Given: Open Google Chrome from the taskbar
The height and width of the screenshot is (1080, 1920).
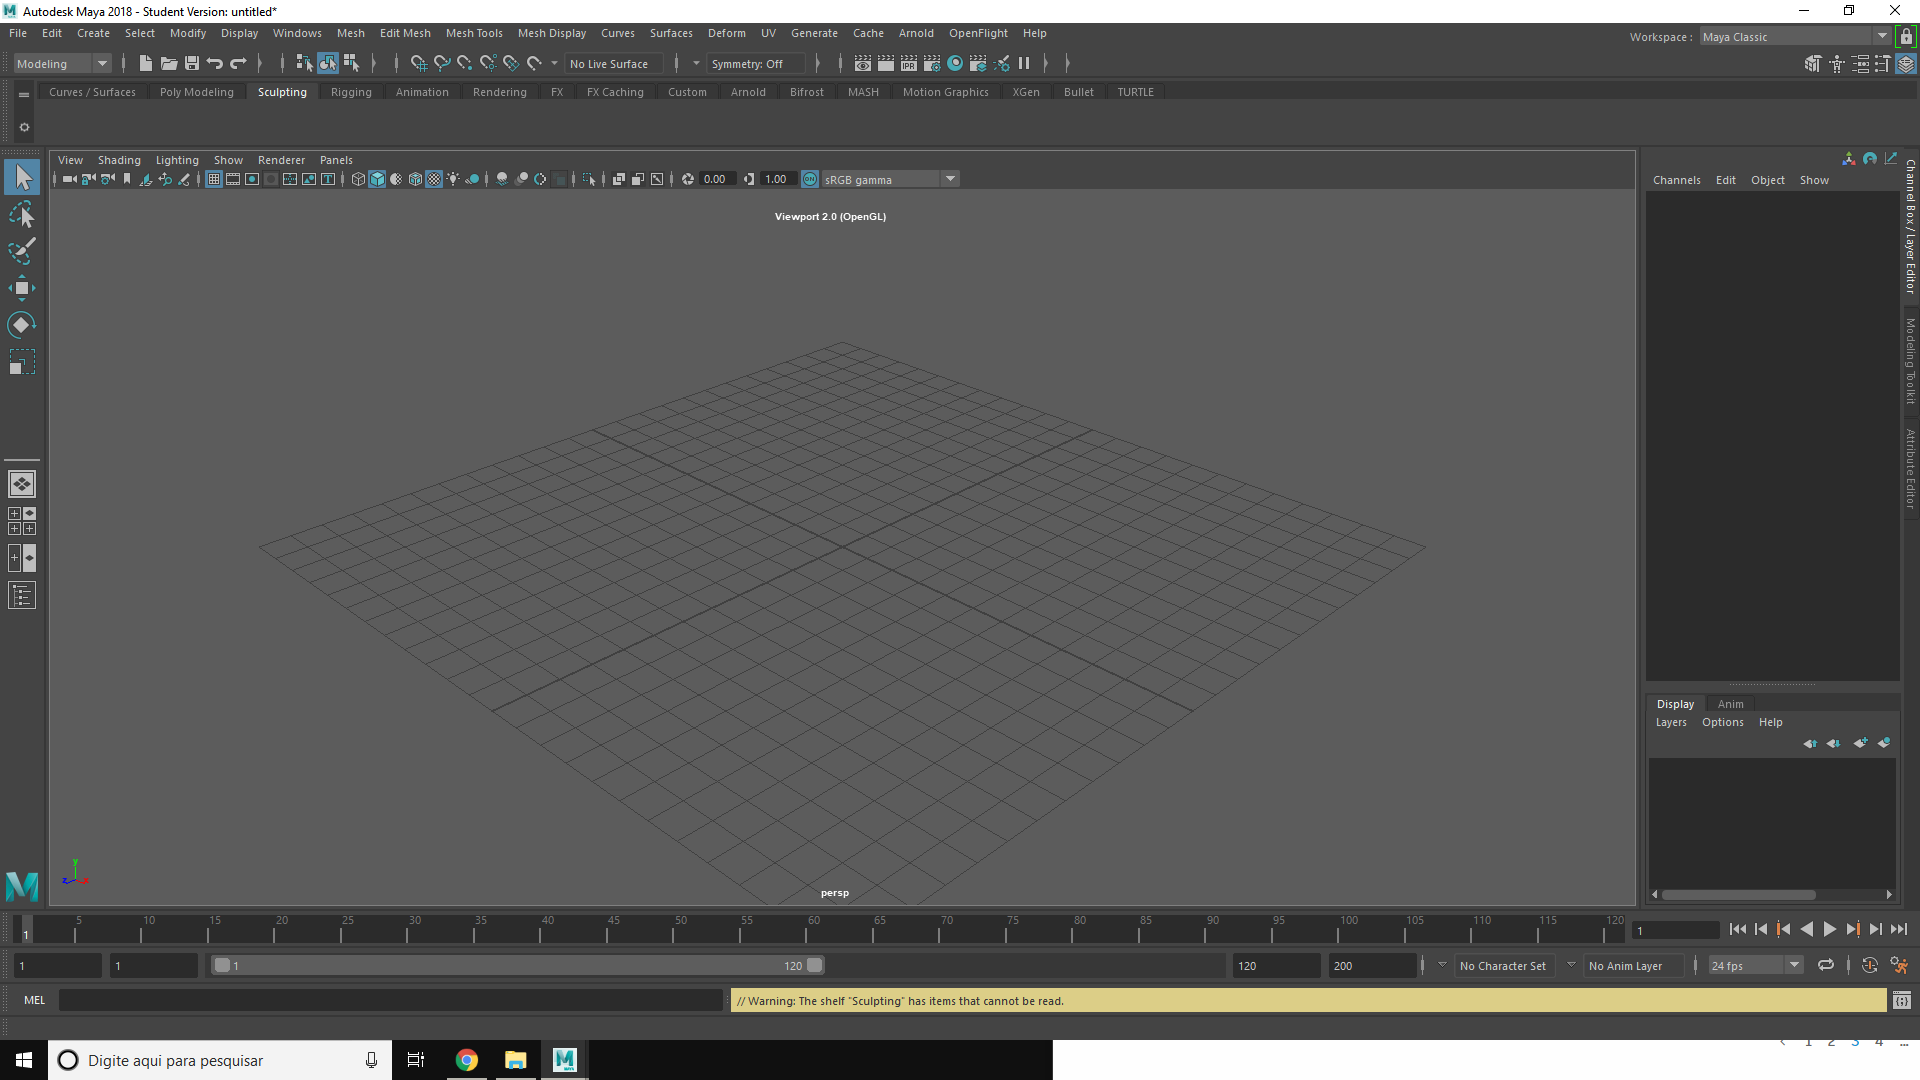Looking at the screenshot, I should tap(467, 1060).
